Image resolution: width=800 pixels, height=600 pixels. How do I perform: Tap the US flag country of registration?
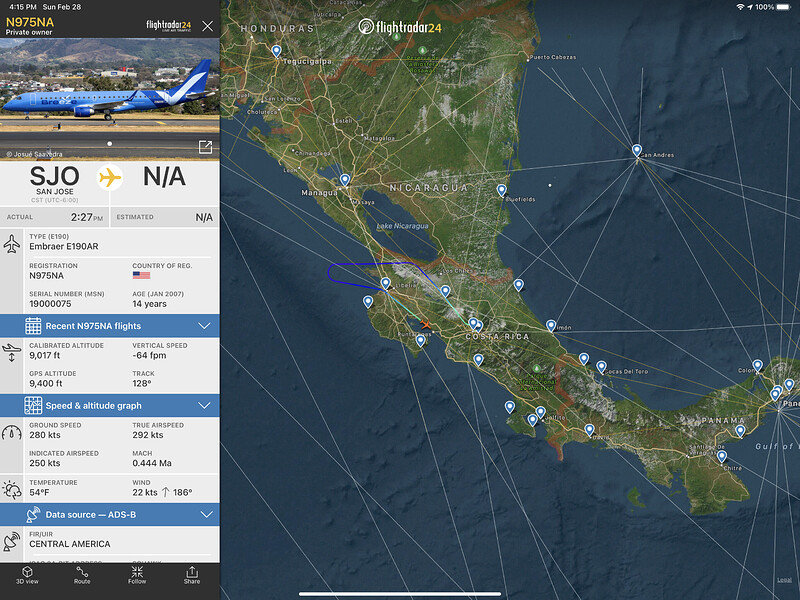tap(141, 275)
